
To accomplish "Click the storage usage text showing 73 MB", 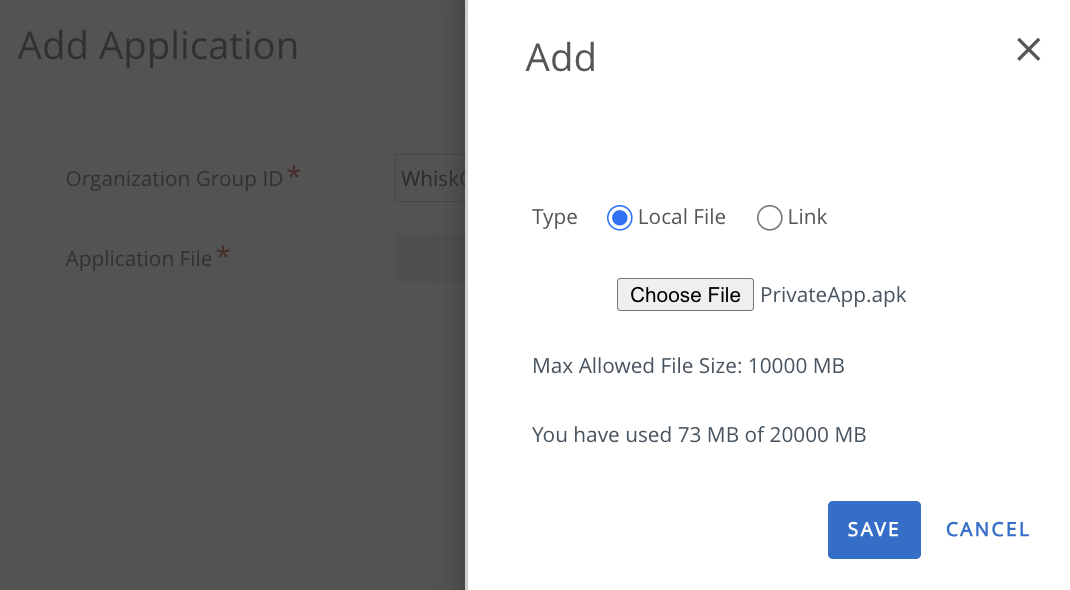I will pyautogui.click(x=699, y=434).
